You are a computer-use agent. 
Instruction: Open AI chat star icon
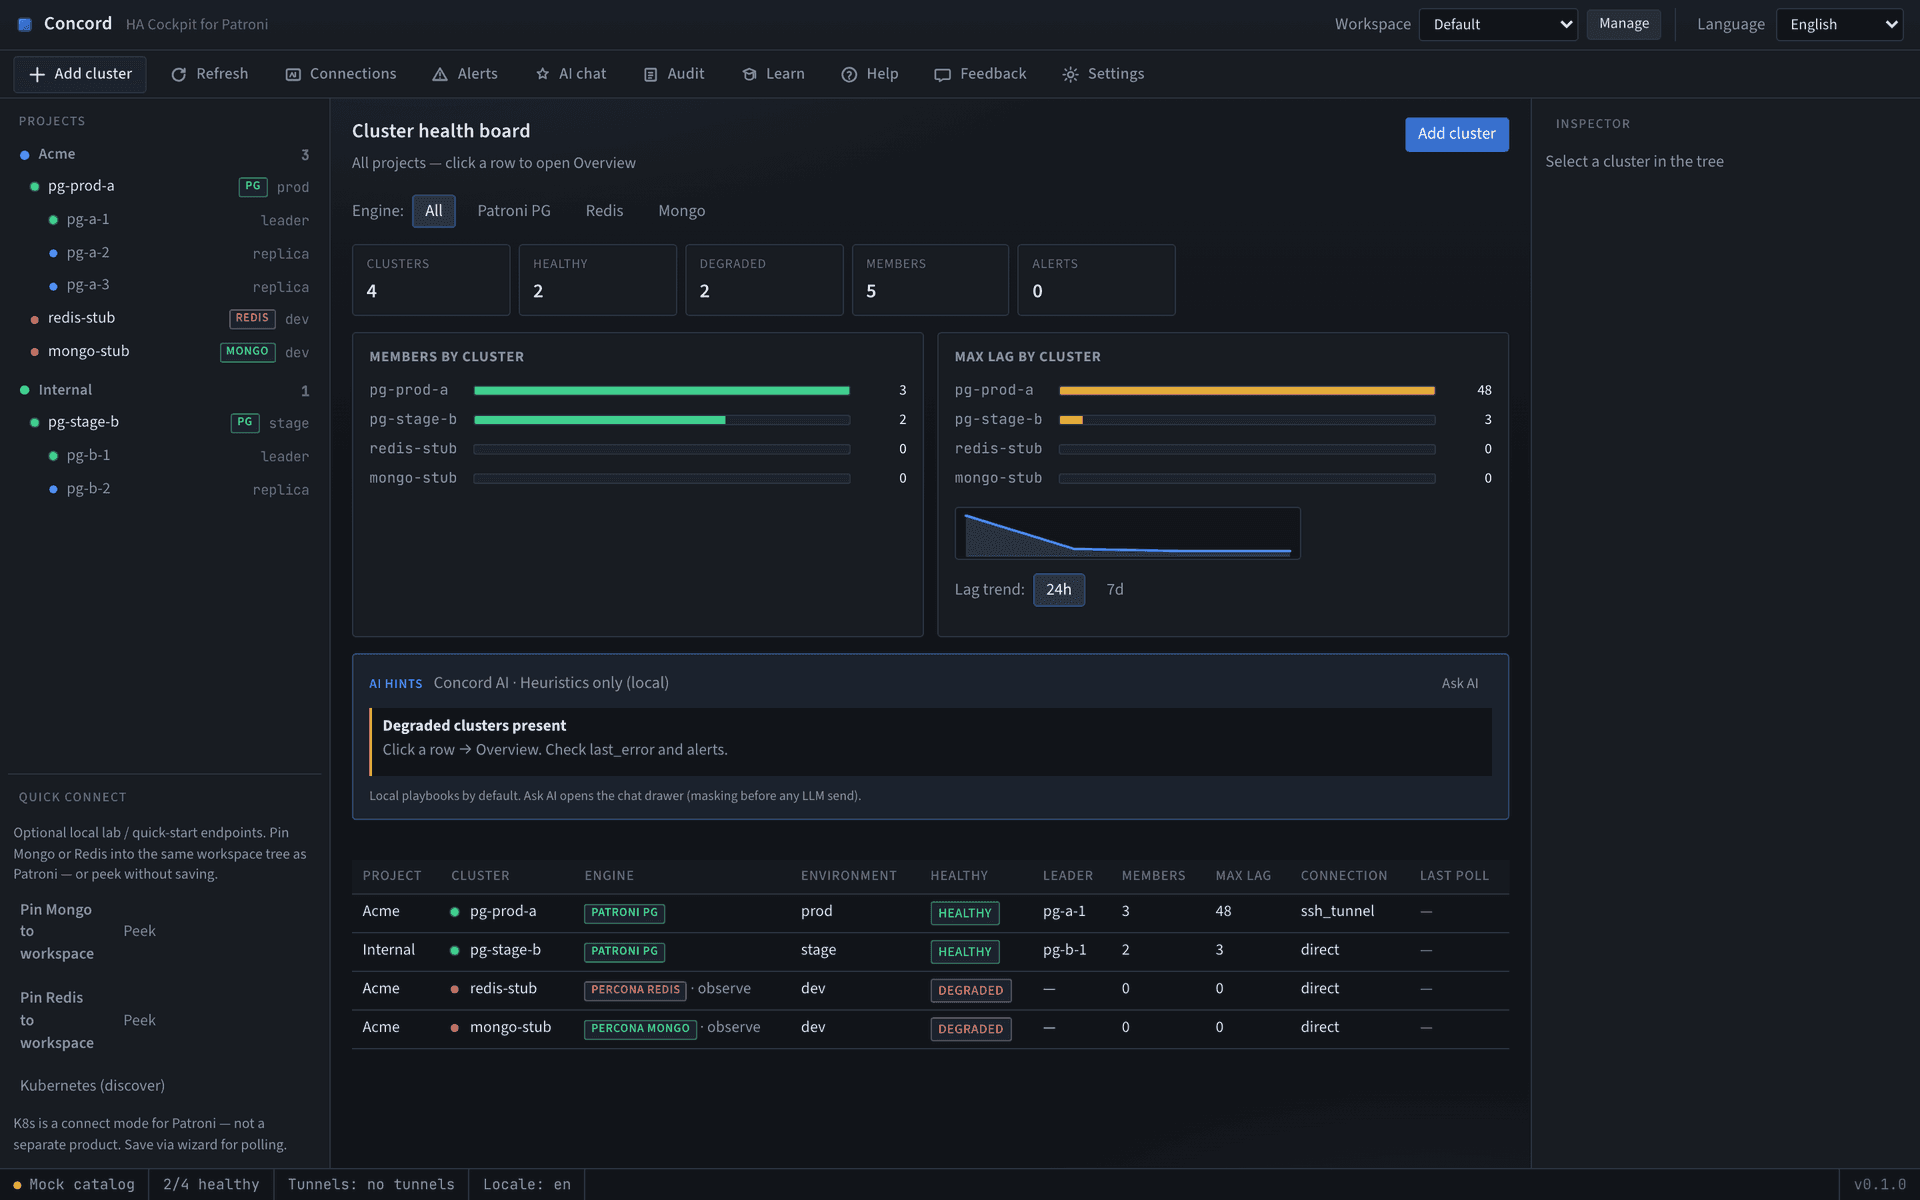click(542, 74)
